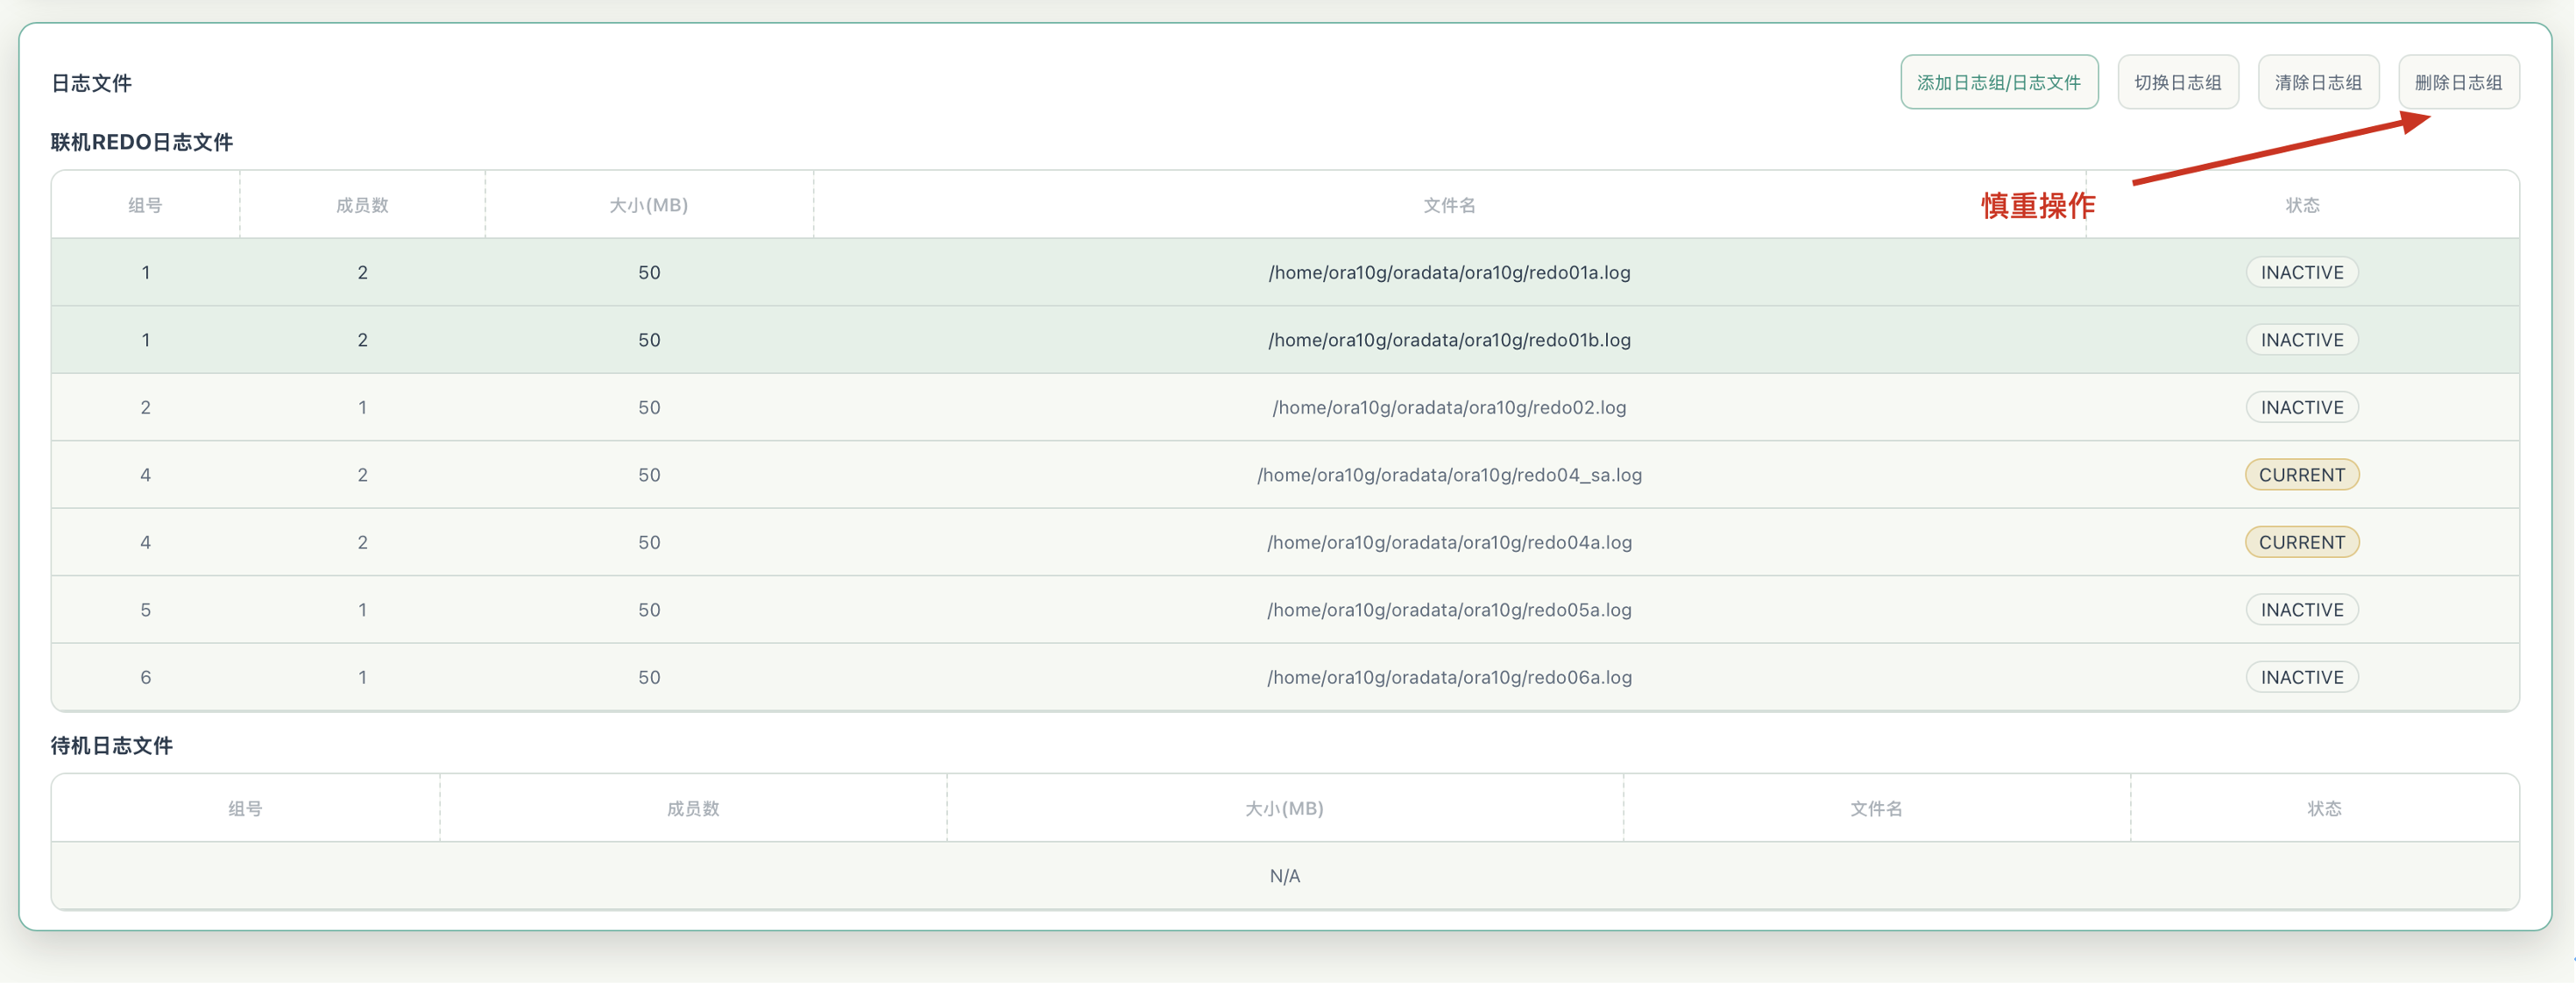Select the redo06a.log file row

(x=1285, y=677)
